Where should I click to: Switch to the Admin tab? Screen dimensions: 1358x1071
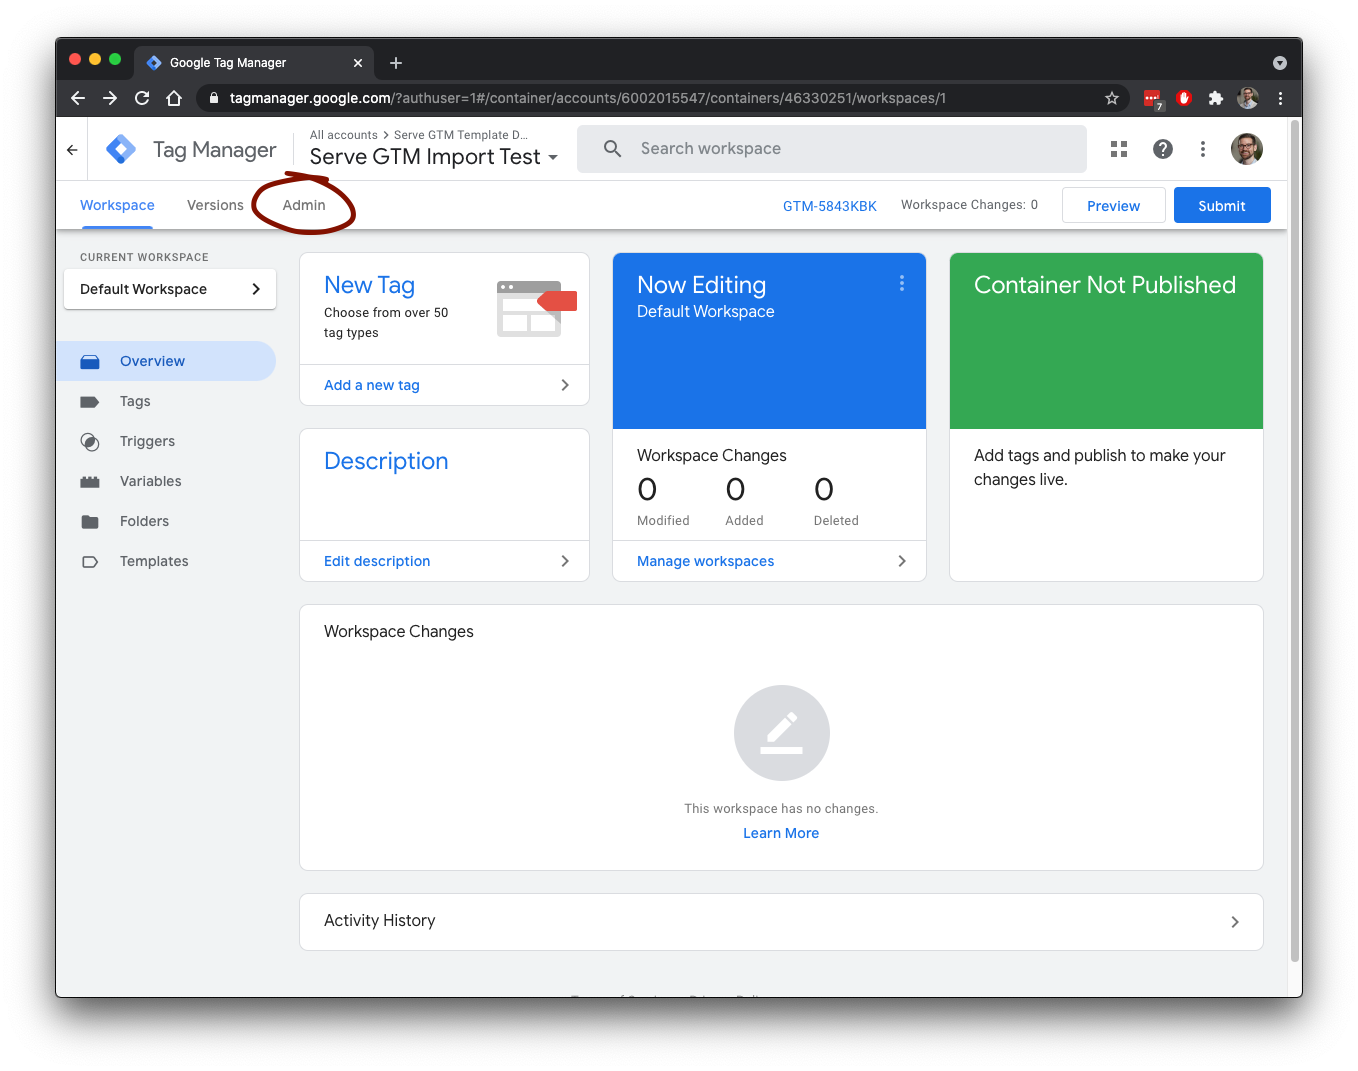(303, 204)
